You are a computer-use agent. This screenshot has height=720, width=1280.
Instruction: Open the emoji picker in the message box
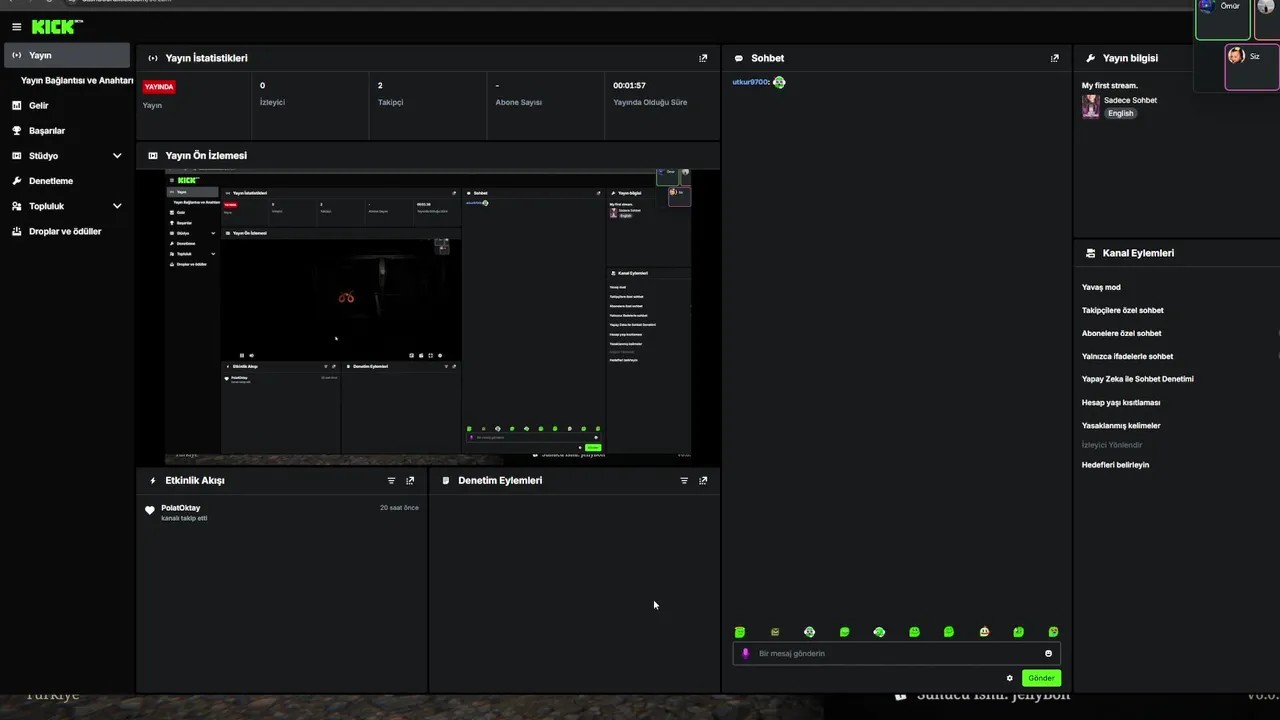click(x=1048, y=653)
